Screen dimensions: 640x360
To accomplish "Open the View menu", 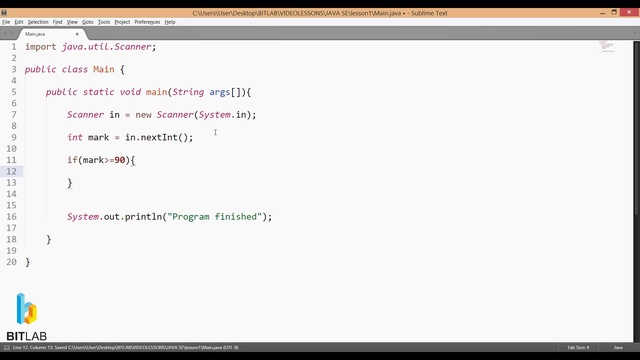I will point(72,22).
